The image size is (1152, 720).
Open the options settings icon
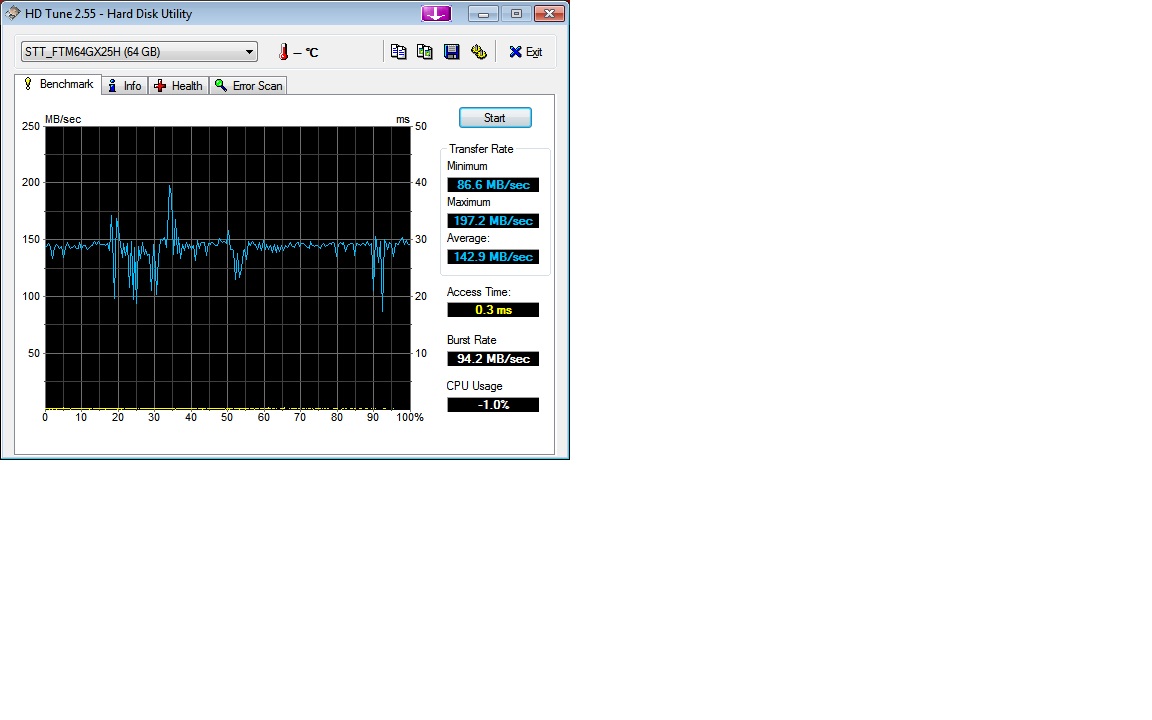coord(479,51)
